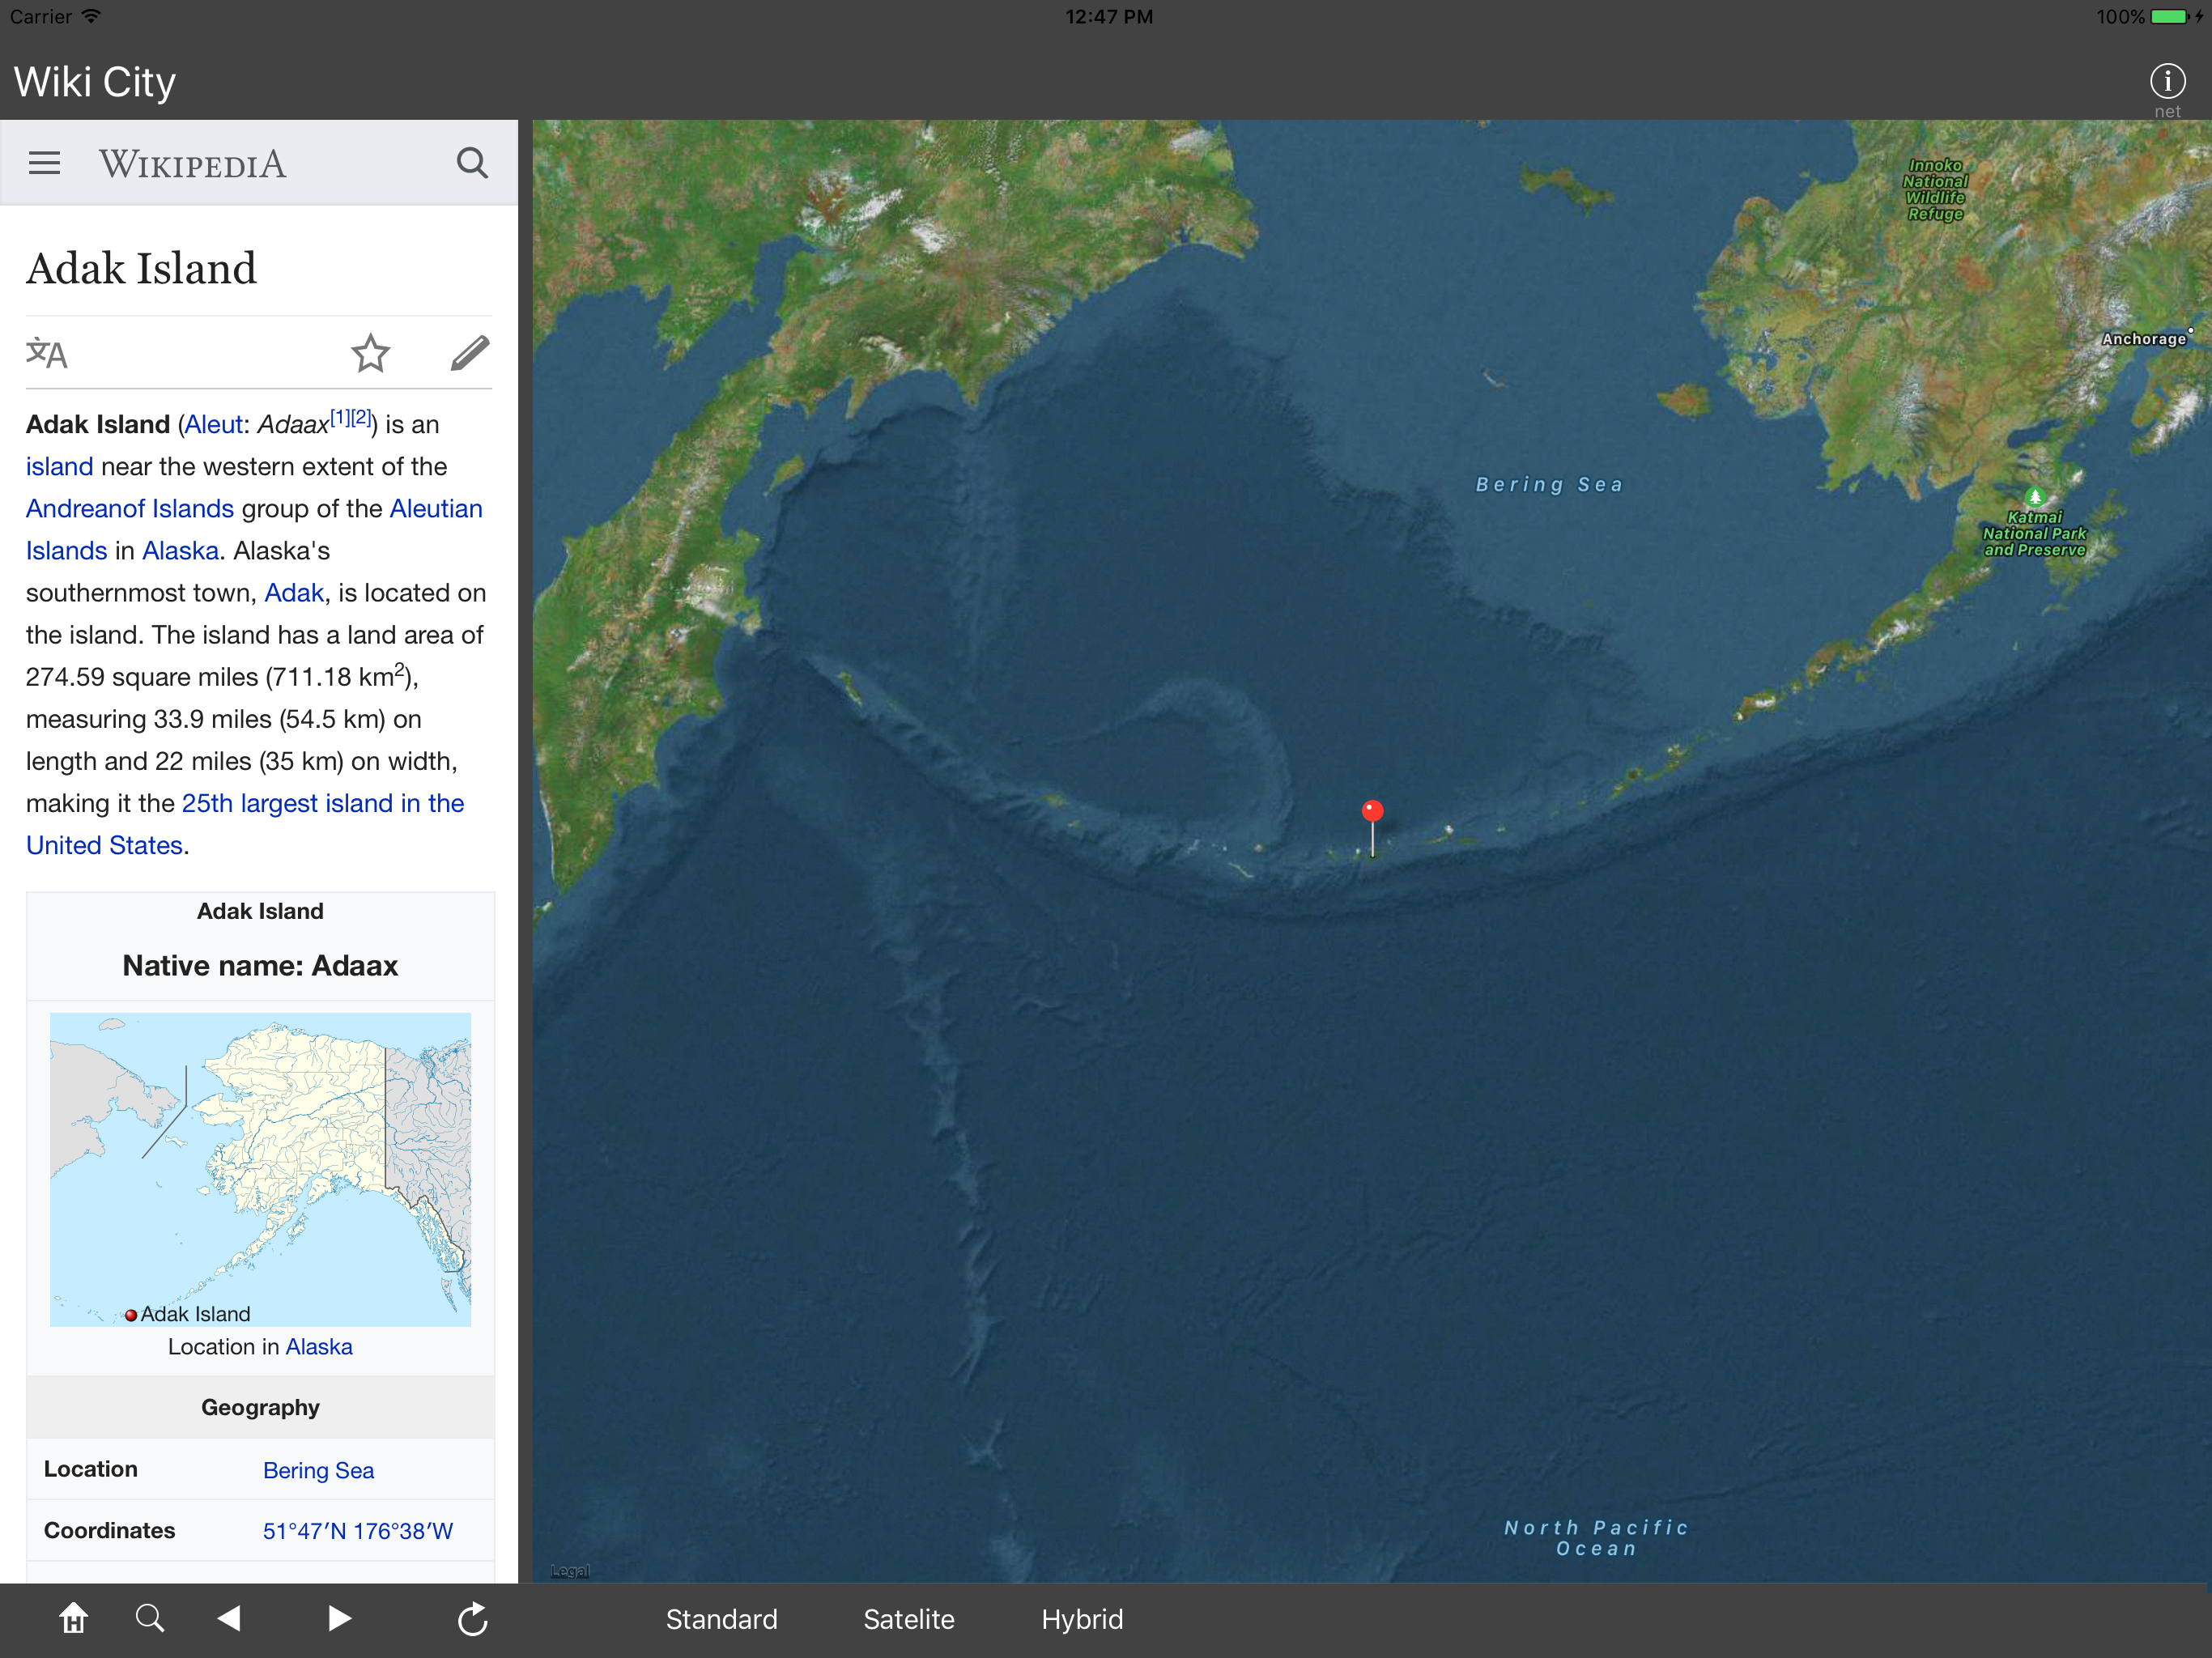Screen dimensions: 2212x1658
Task: Click the Legal link on map
Action: (x=570, y=1571)
